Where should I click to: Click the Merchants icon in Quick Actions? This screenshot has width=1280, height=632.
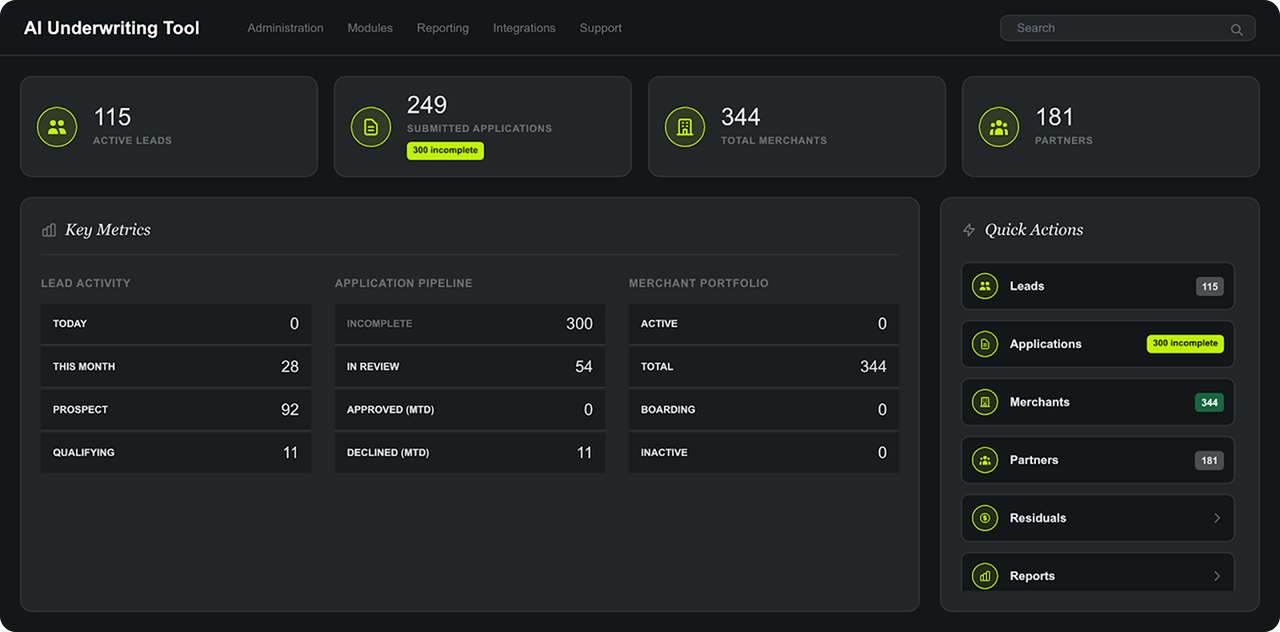(985, 402)
